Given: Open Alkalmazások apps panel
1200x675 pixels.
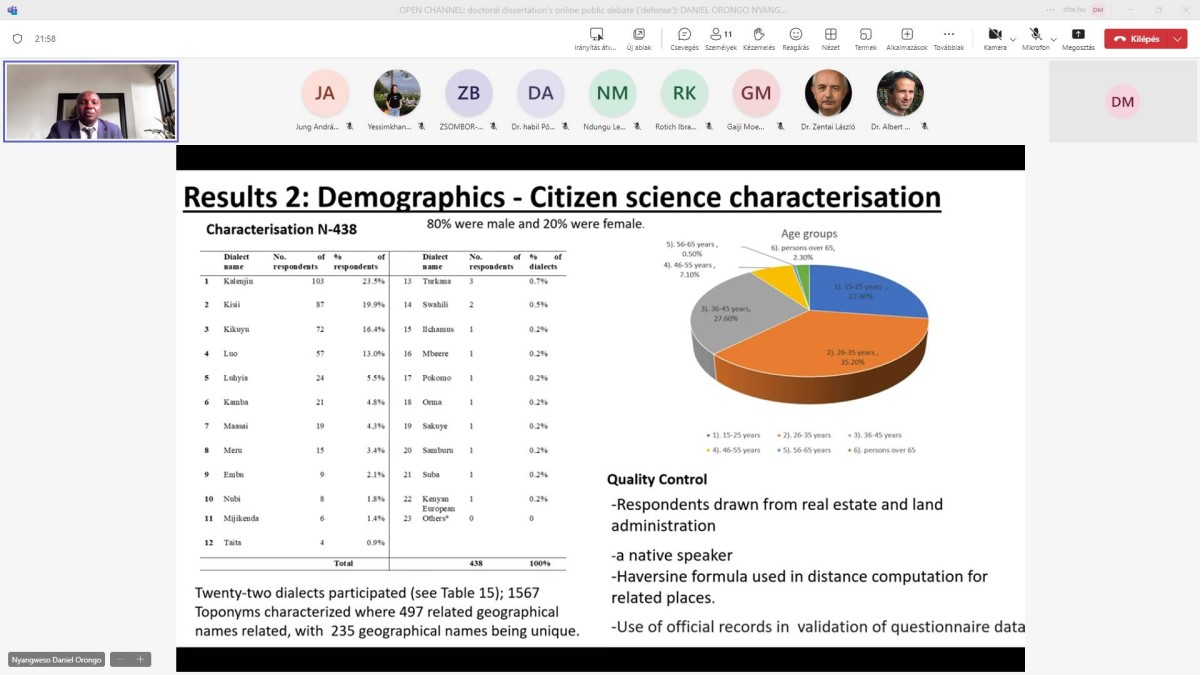Looking at the screenshot, I should tap(906, 38).
